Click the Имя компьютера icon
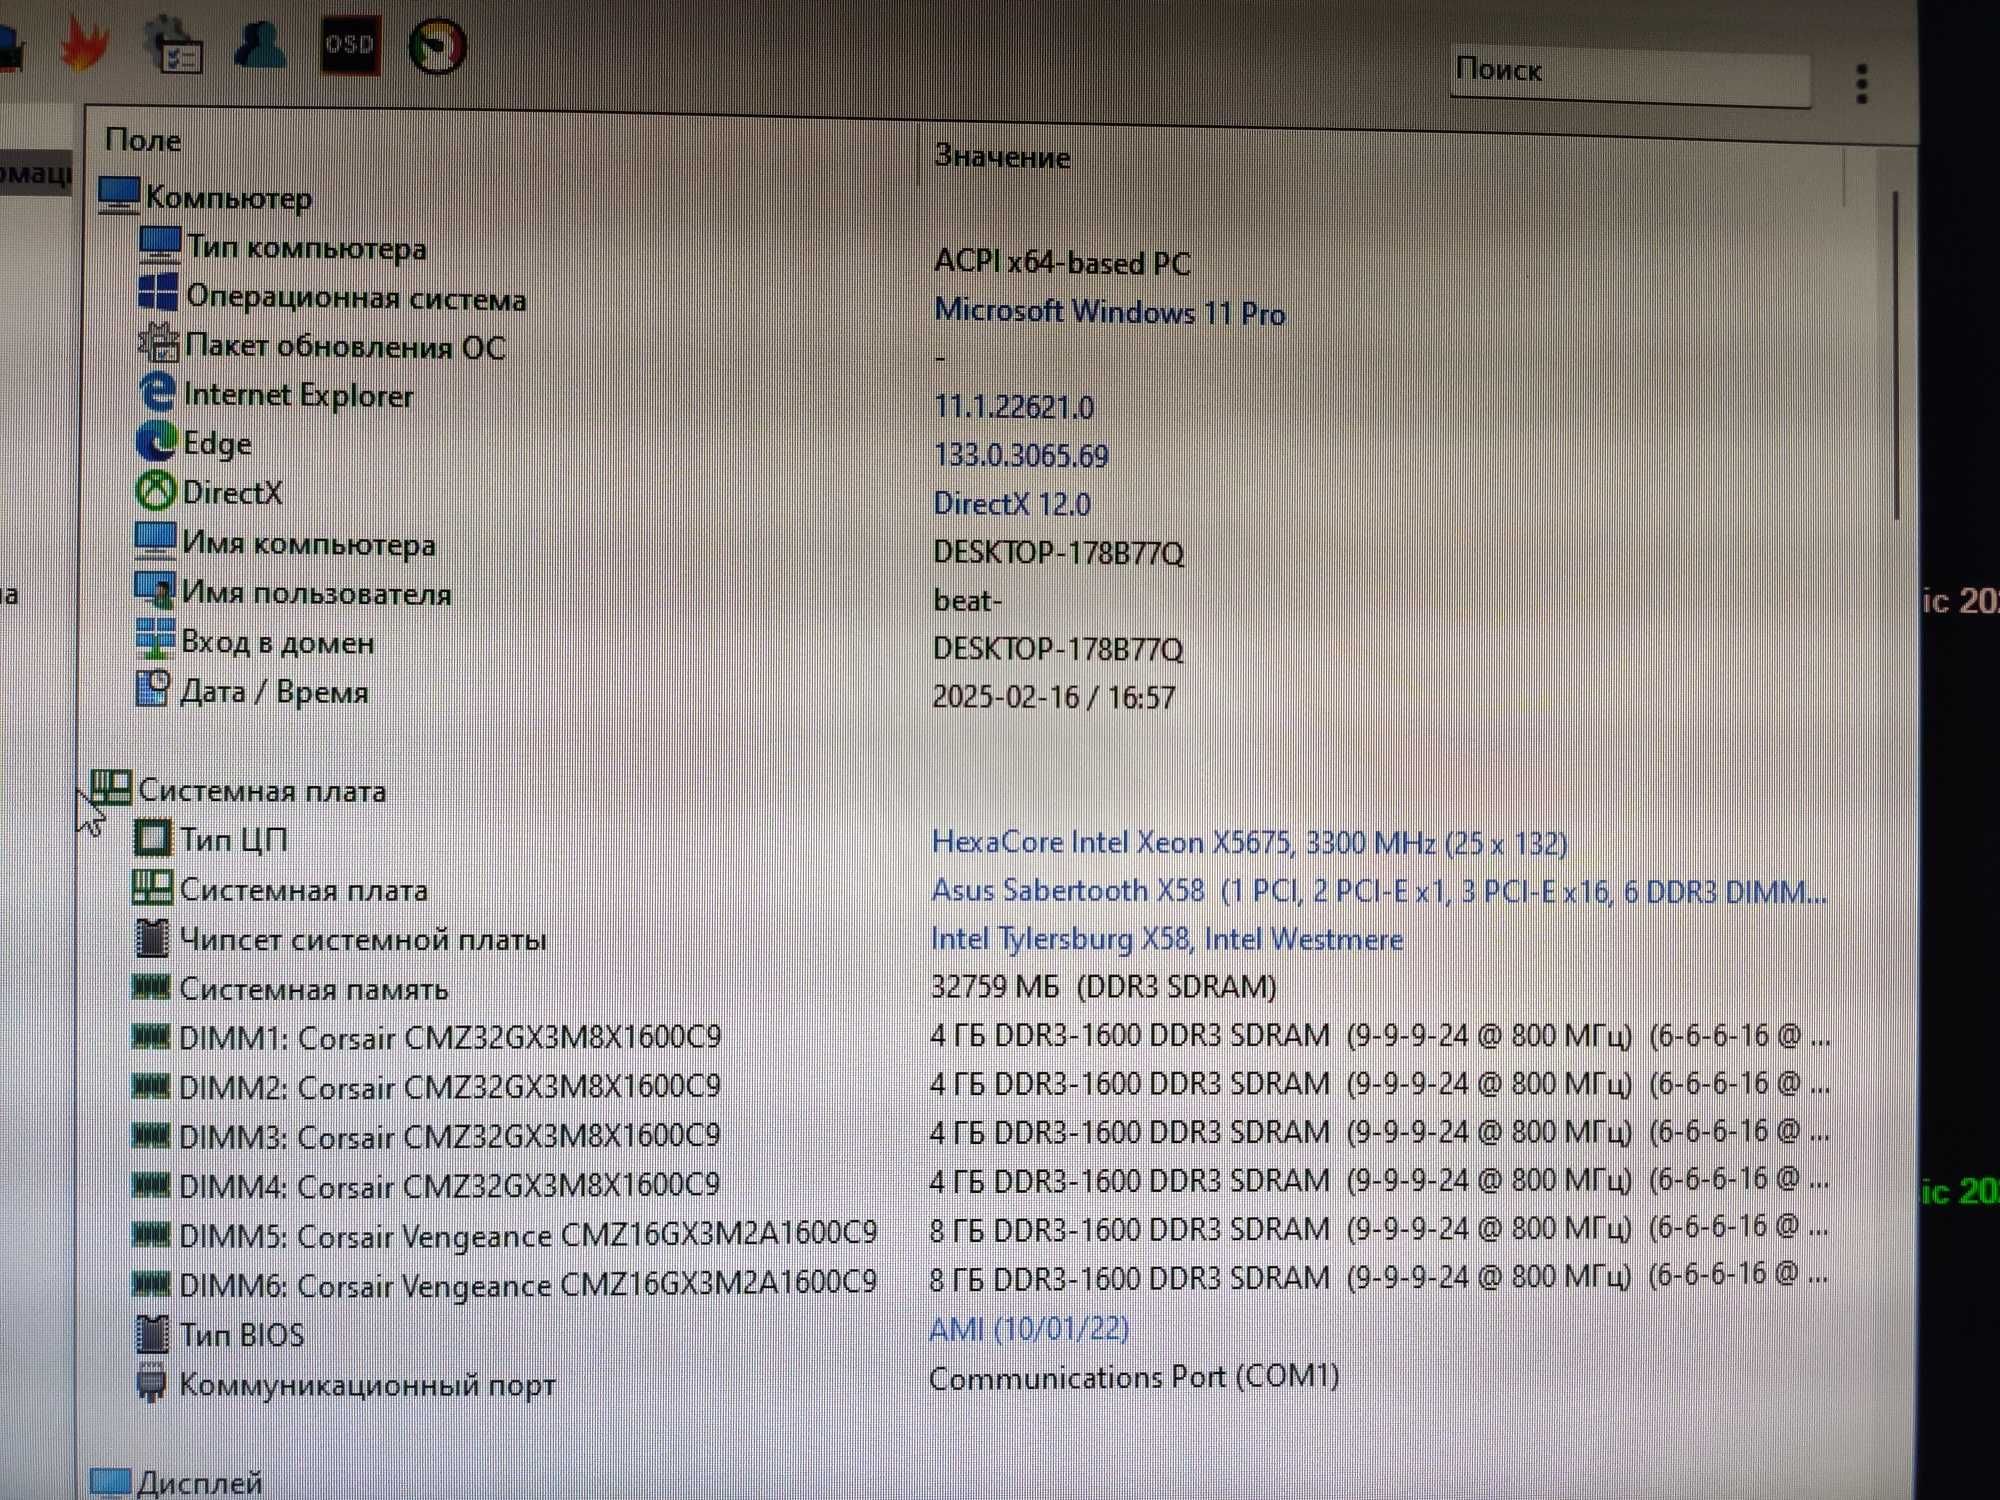The width and height of the screenshot is (2000, 1500). tap(155, 540)
